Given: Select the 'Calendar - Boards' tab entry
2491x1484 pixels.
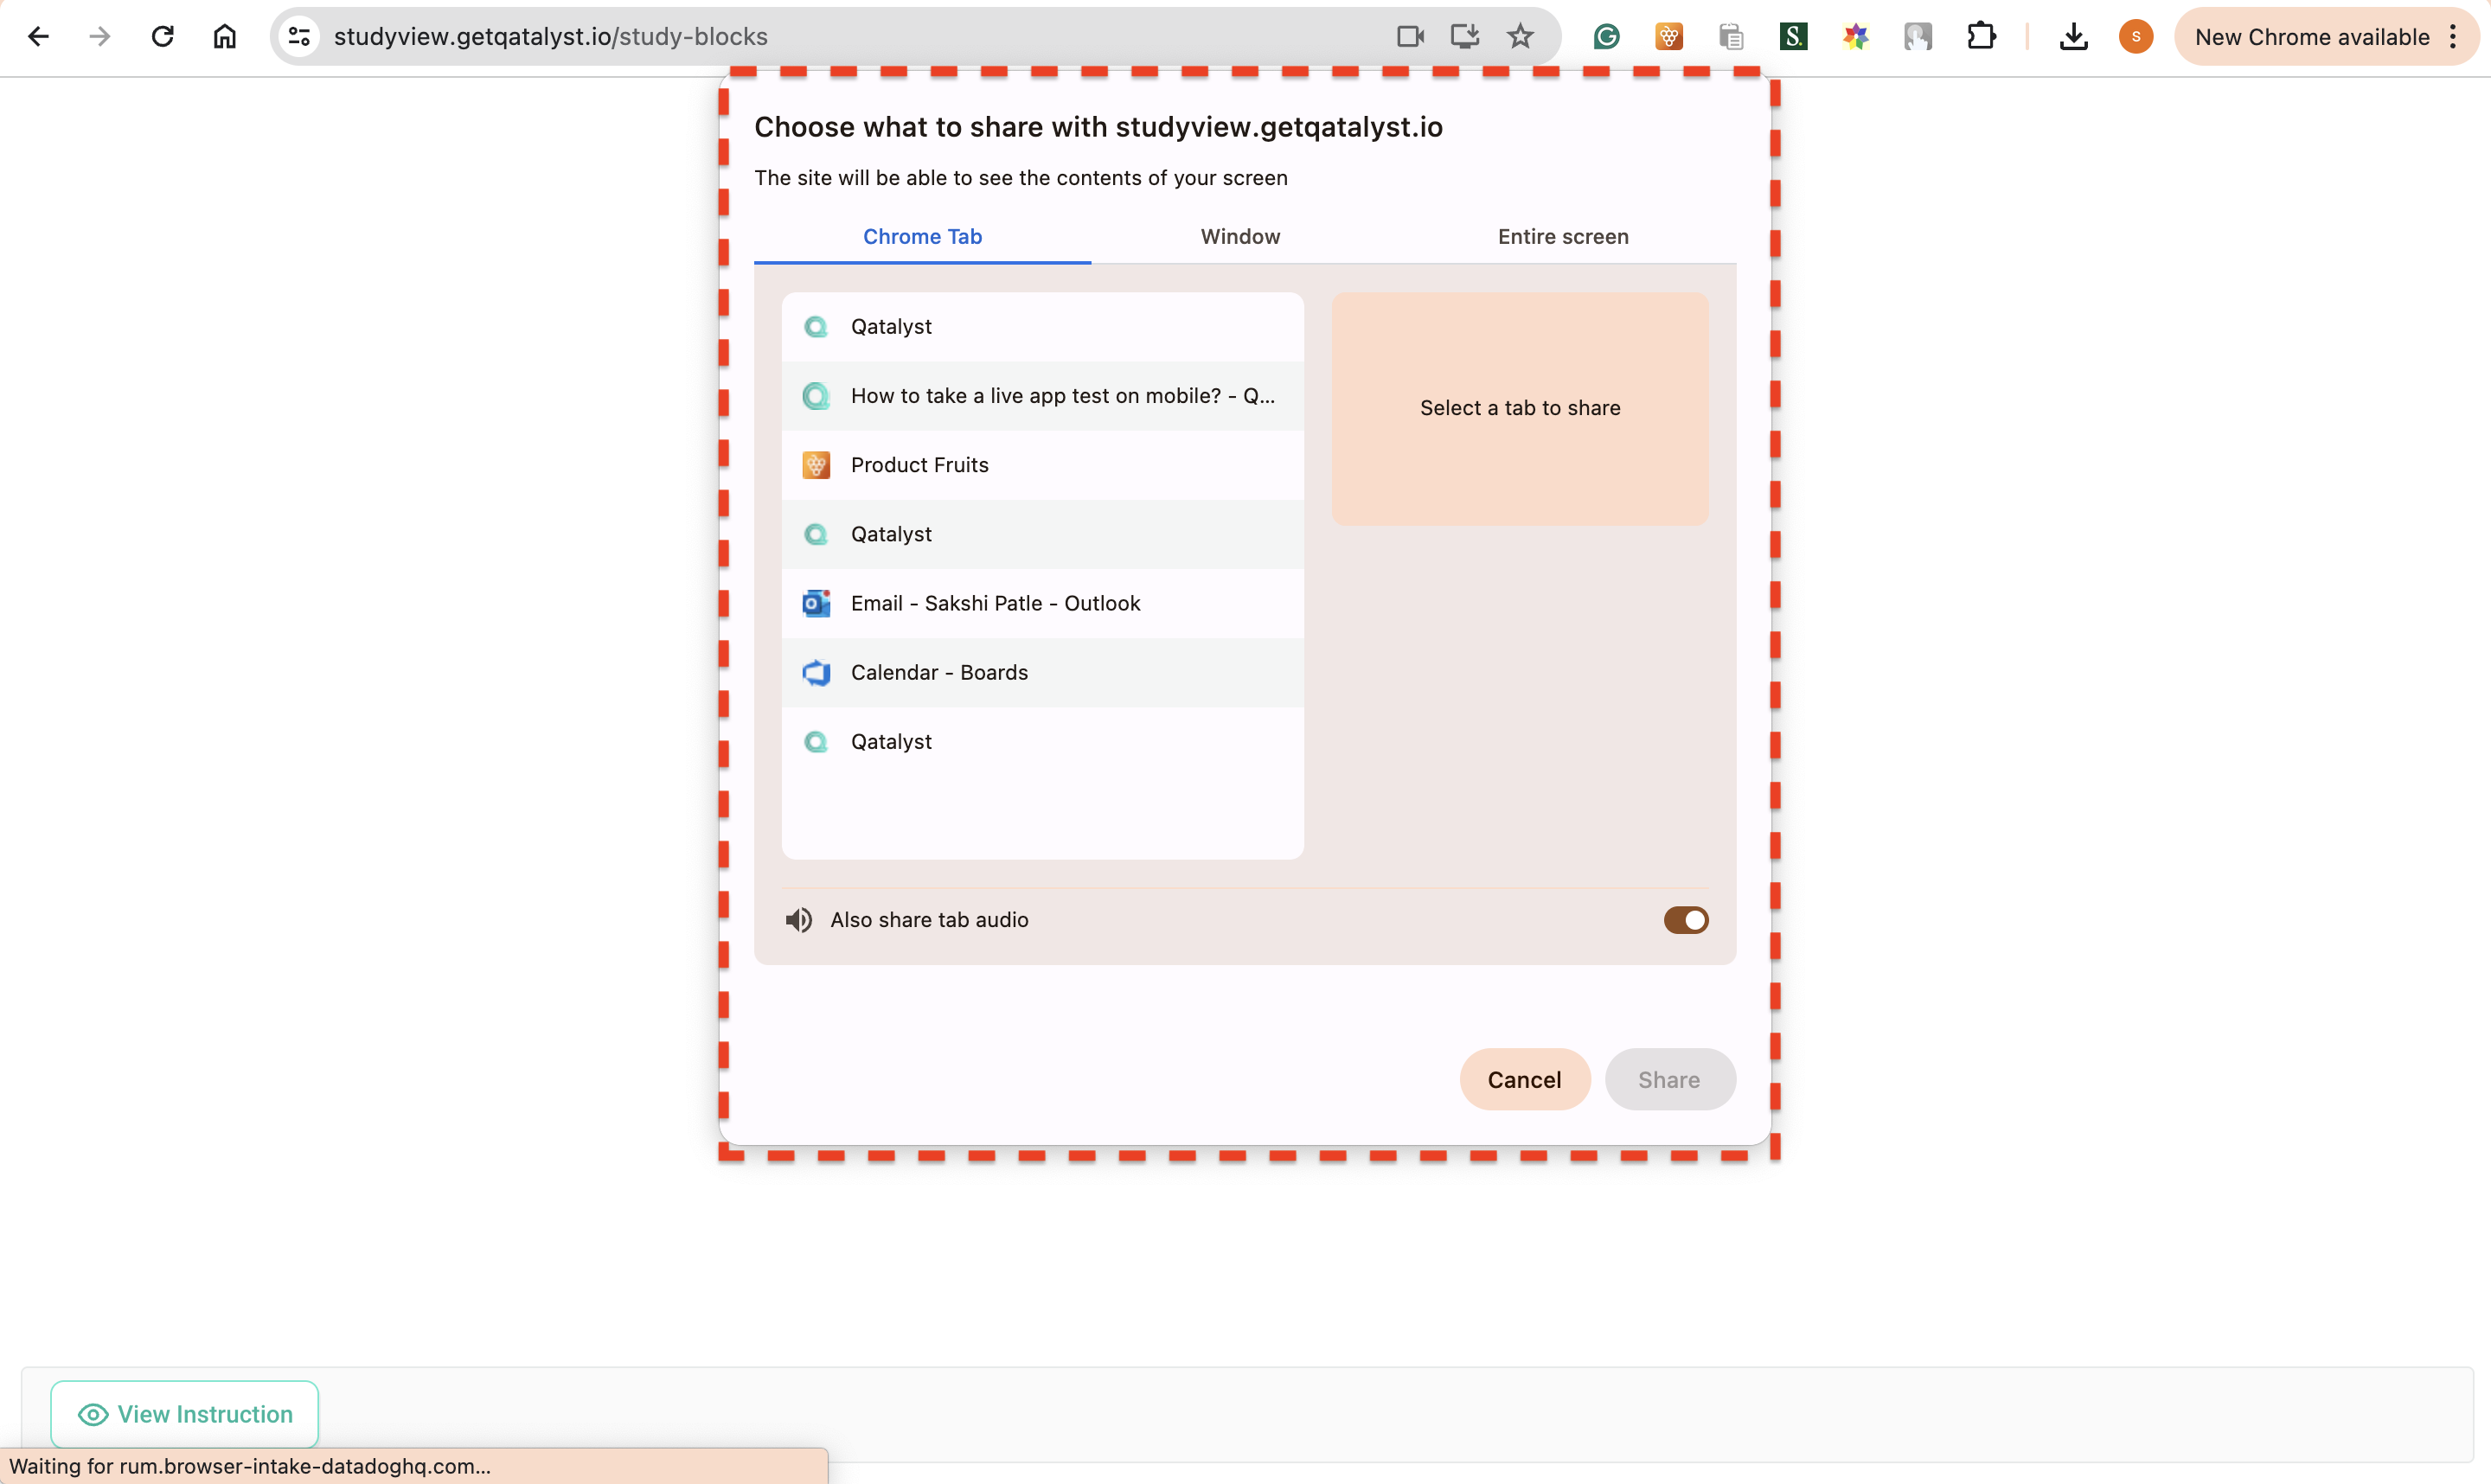Looking at the screenshot, I should (x=1042, y=672).
